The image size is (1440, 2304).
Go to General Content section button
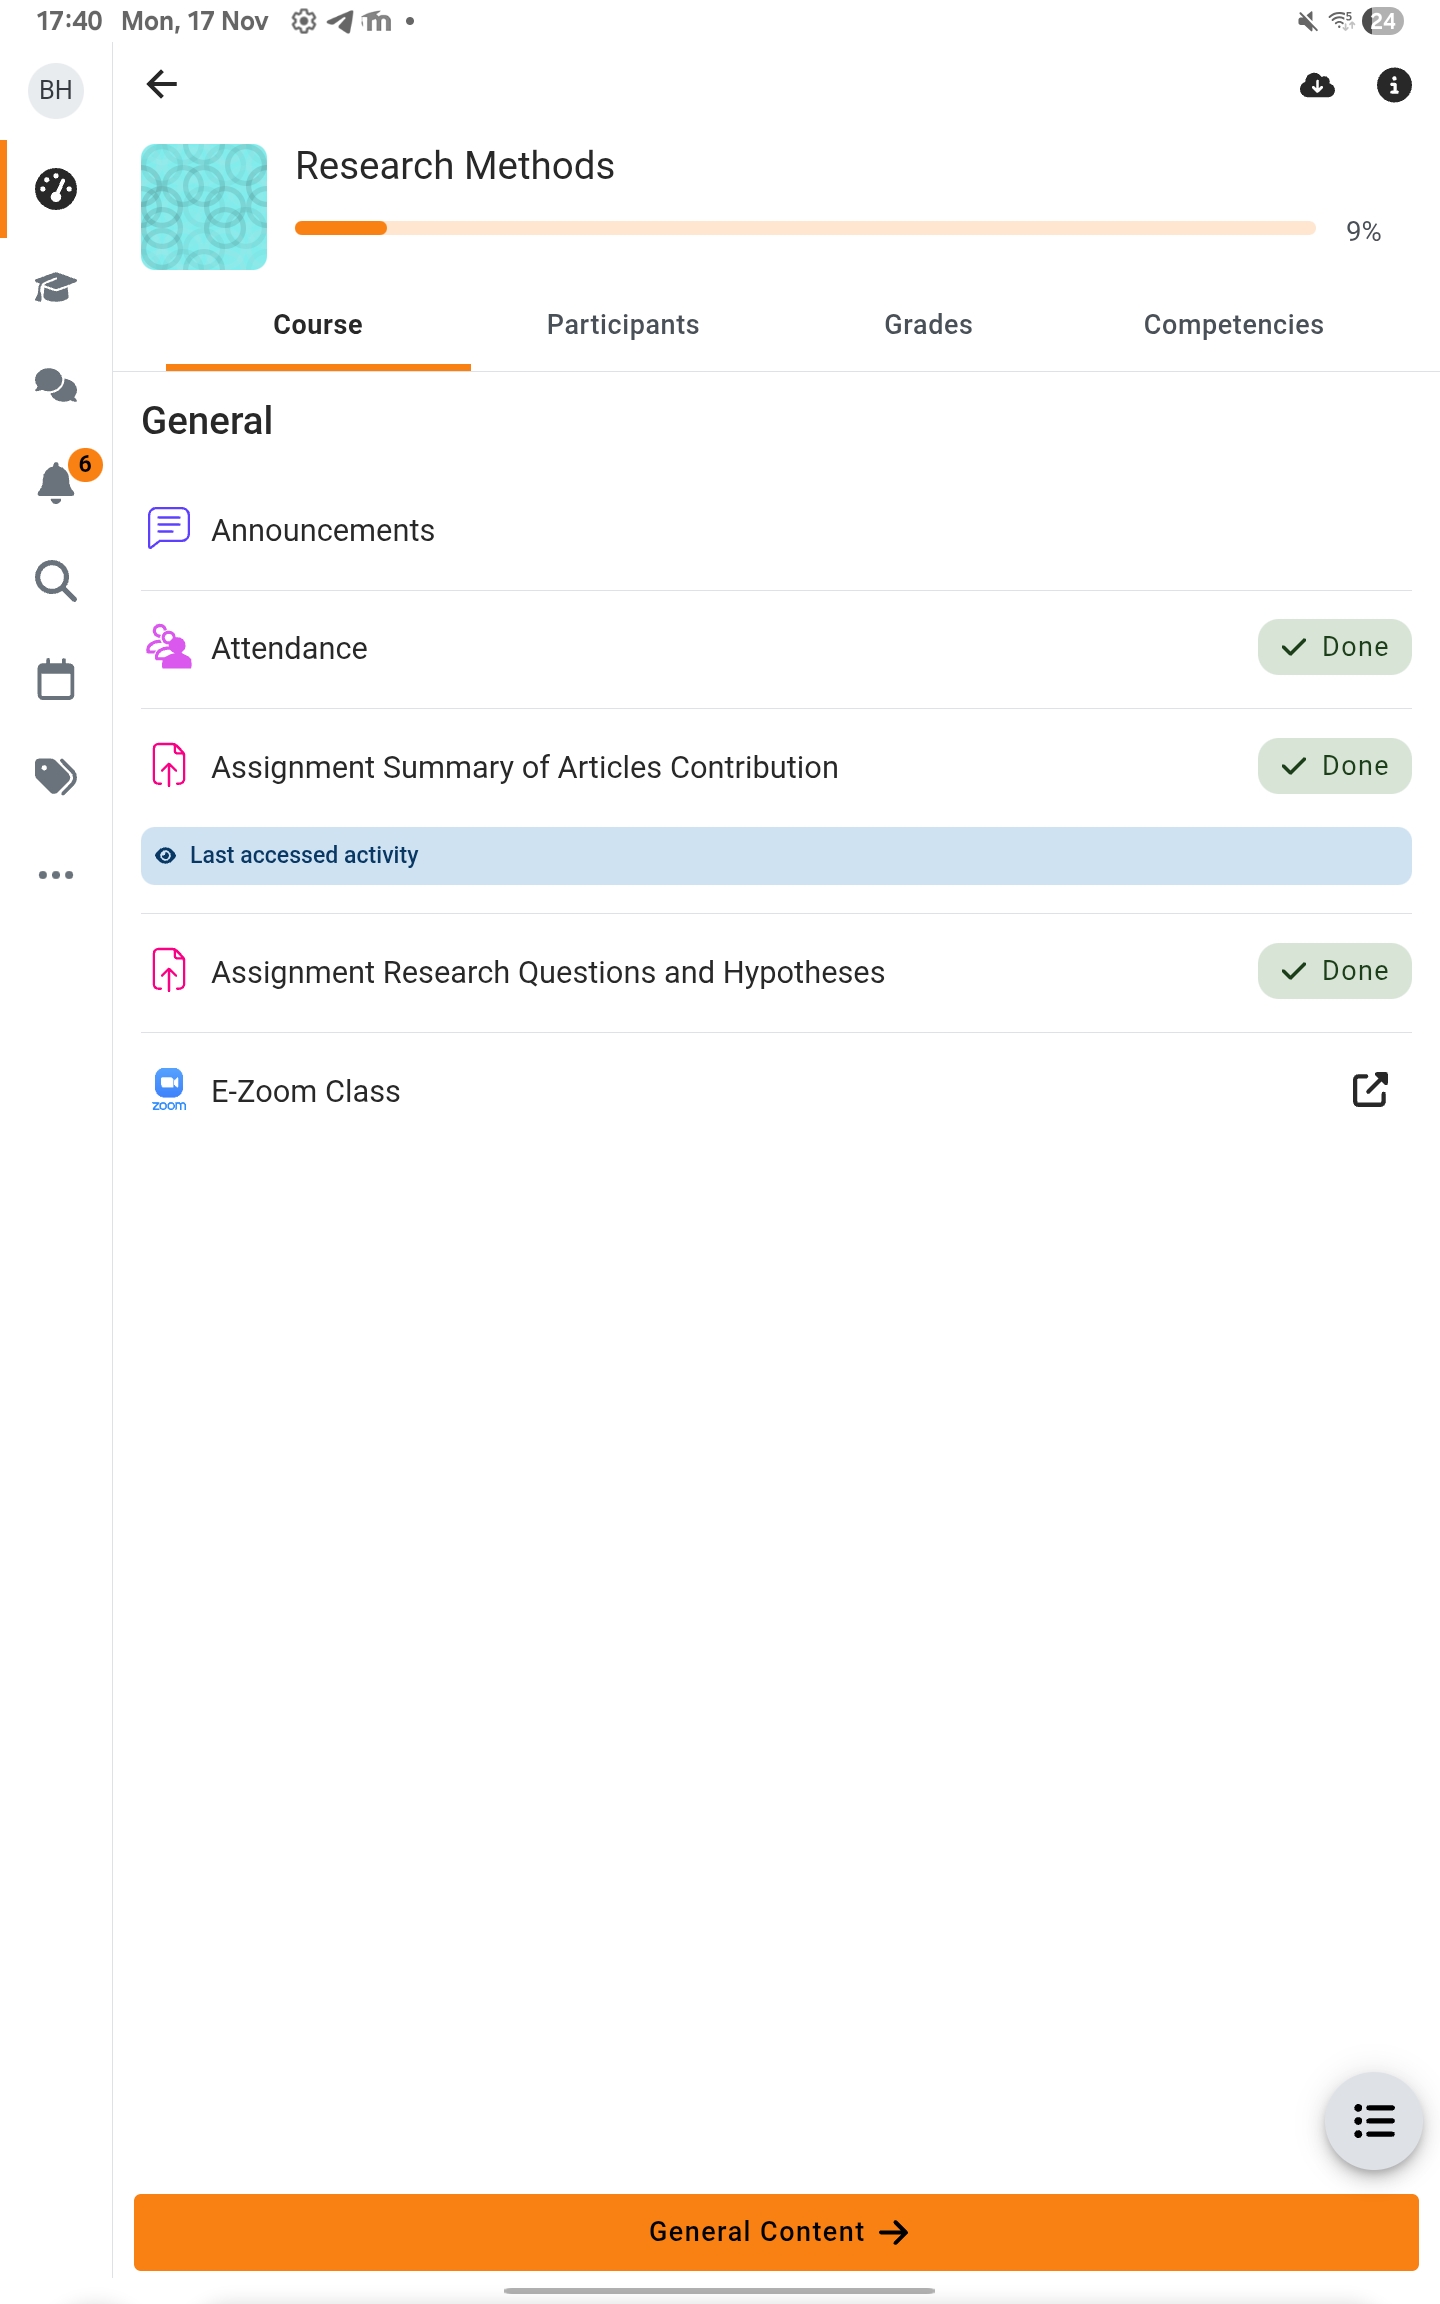point(776,2232)
